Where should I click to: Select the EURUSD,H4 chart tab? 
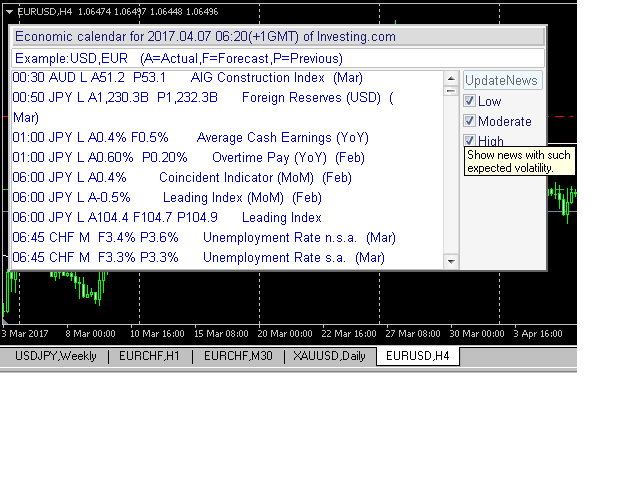416,356
